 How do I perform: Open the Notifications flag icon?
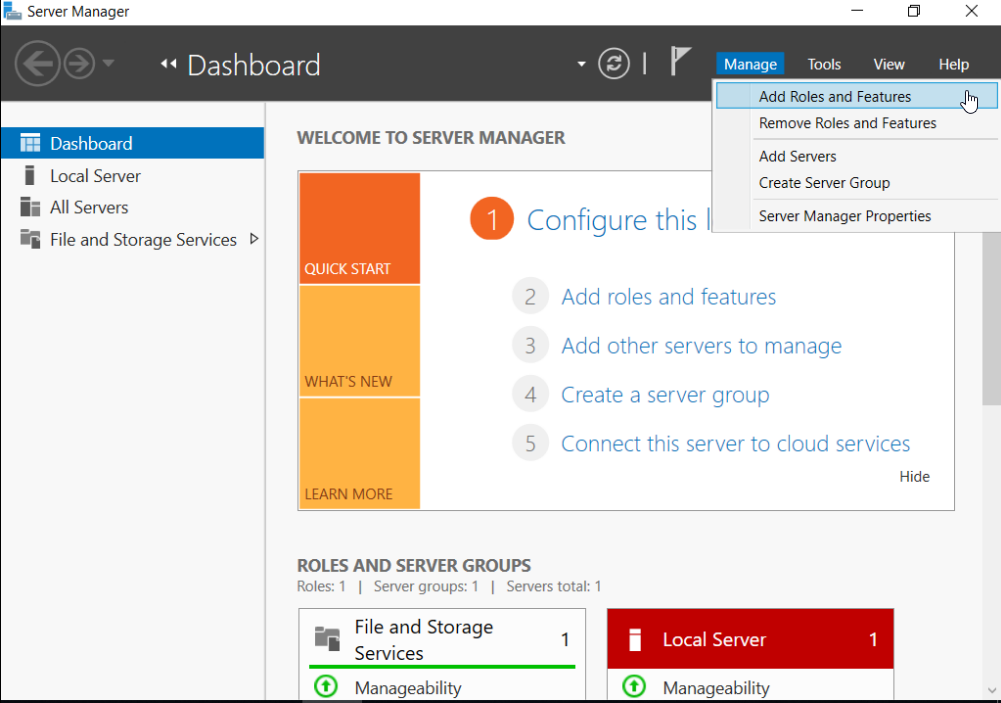click(679, 62)
